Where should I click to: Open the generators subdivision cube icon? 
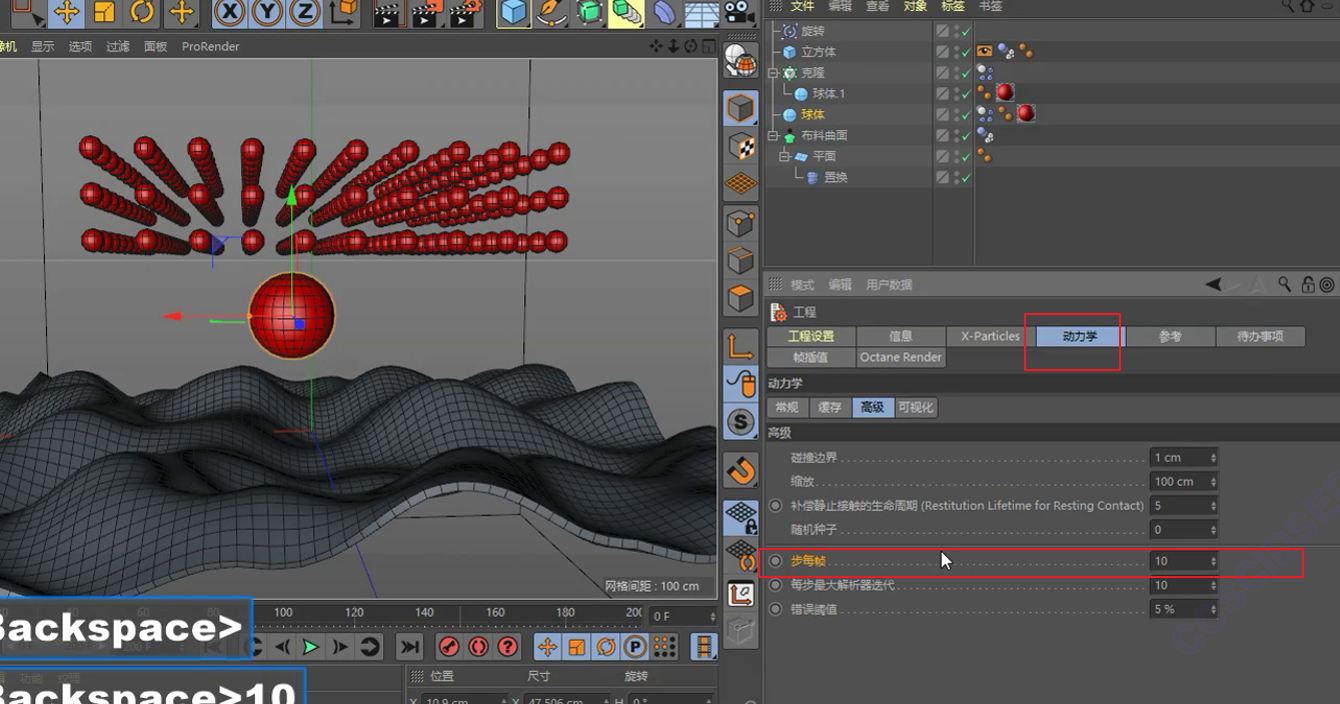click(x=590, y=12)
